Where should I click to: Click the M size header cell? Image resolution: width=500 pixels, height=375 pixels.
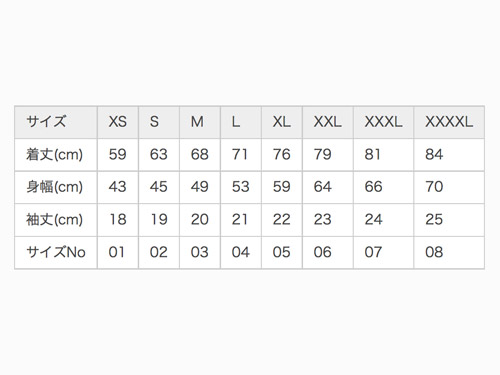[200, 122]
